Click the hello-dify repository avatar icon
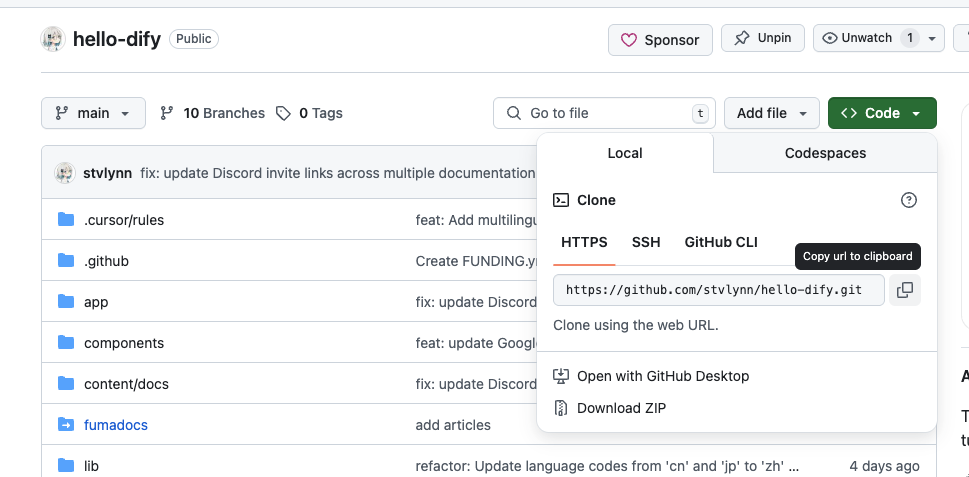This screenshot has width=969, height=477. click(52, 39)
